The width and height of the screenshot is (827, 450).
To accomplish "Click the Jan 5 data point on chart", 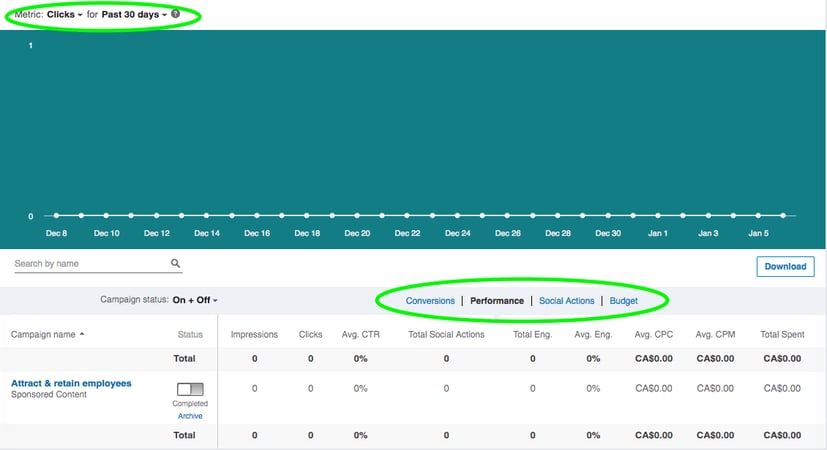I will tap(758, 215).
